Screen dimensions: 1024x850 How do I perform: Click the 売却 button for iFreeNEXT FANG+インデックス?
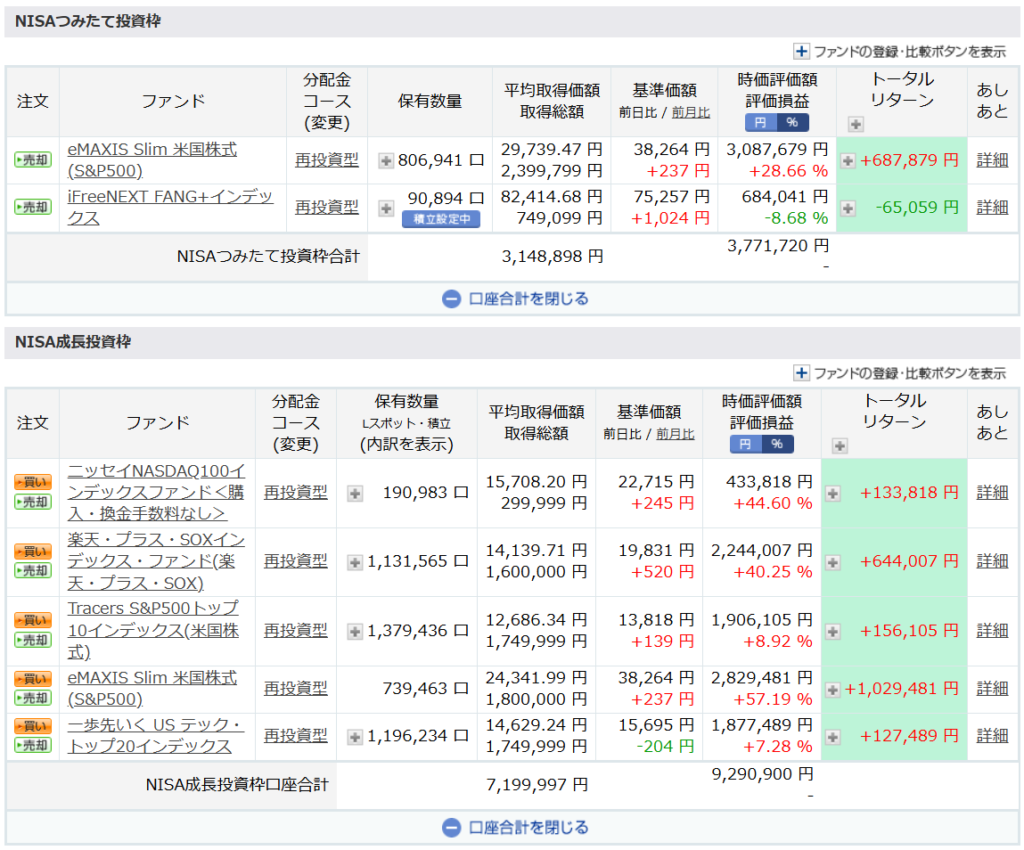32,207
